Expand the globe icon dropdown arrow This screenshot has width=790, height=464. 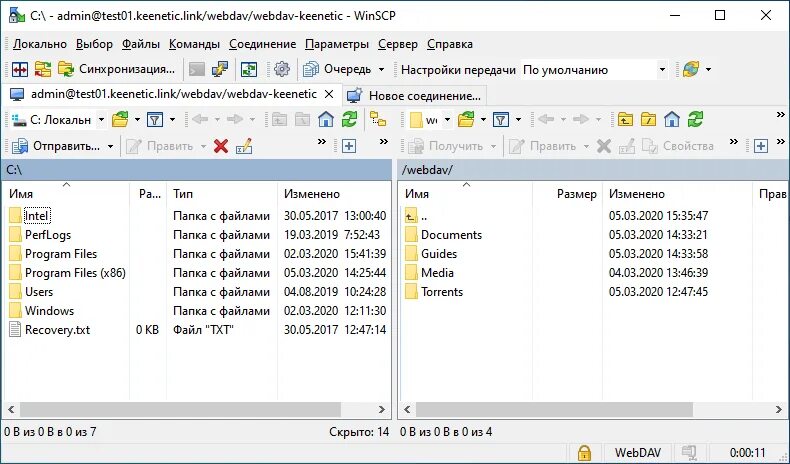pos(708,69)
